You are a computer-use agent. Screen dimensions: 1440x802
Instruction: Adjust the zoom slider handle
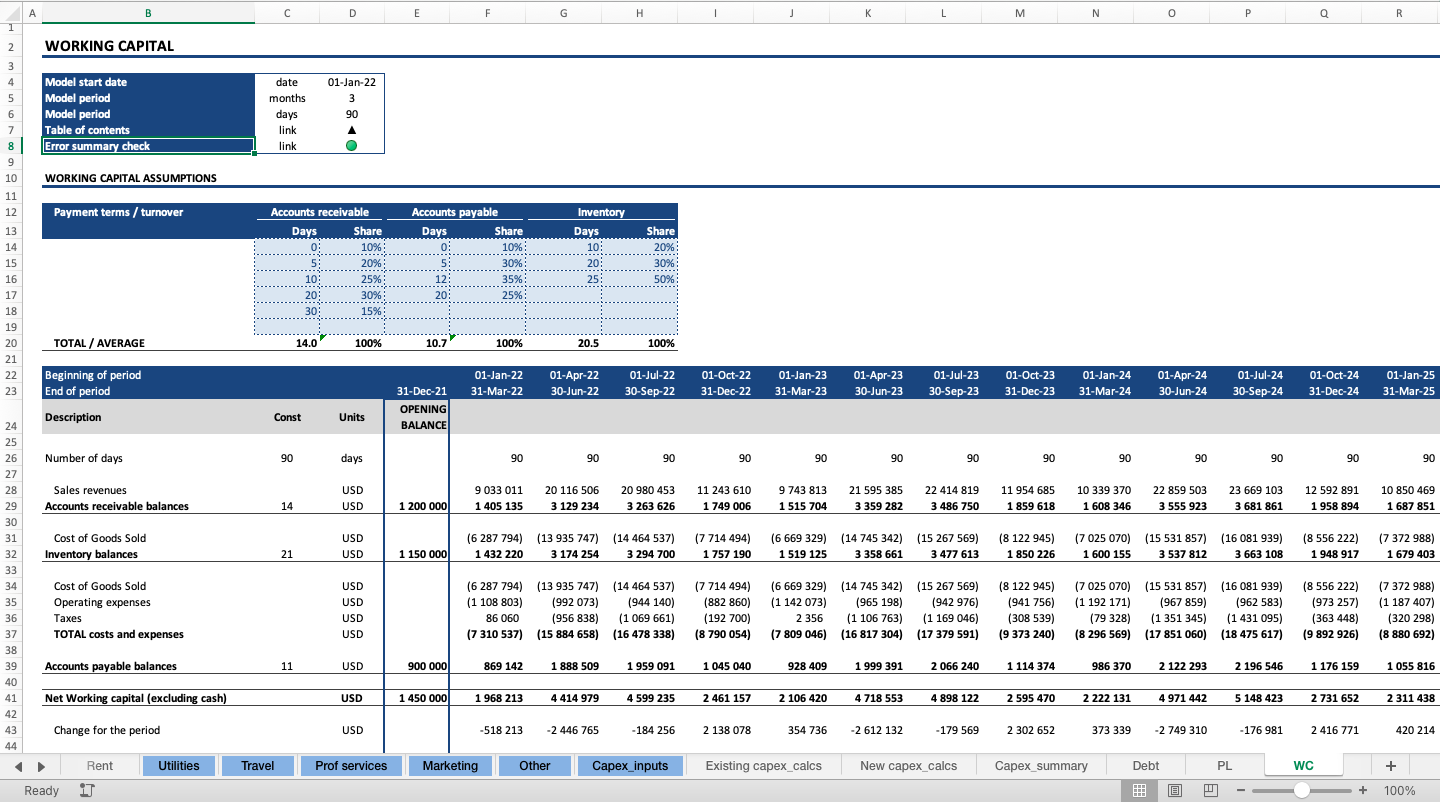pos(1301,790)
